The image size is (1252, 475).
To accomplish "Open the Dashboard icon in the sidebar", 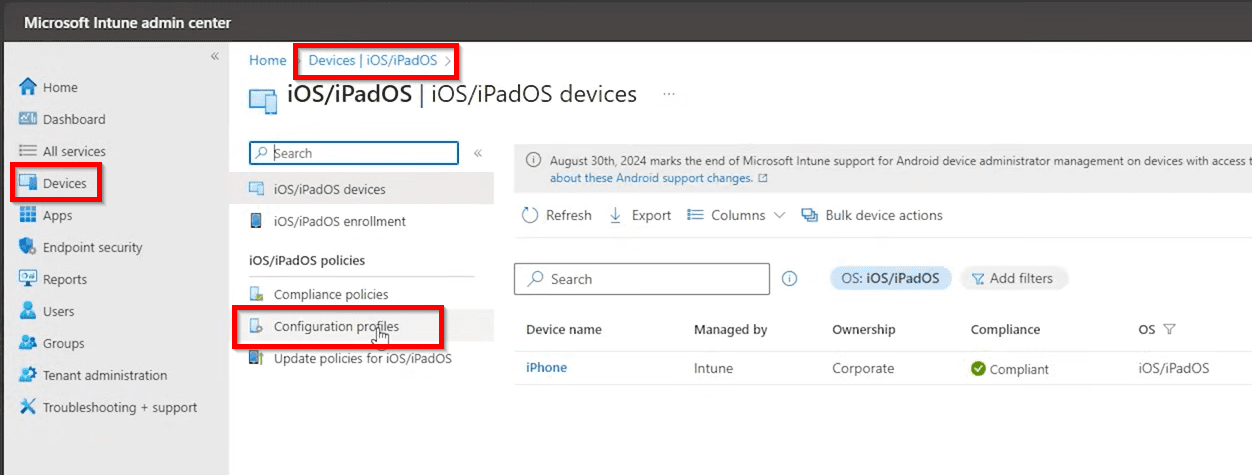I will (x=28, y=119).
